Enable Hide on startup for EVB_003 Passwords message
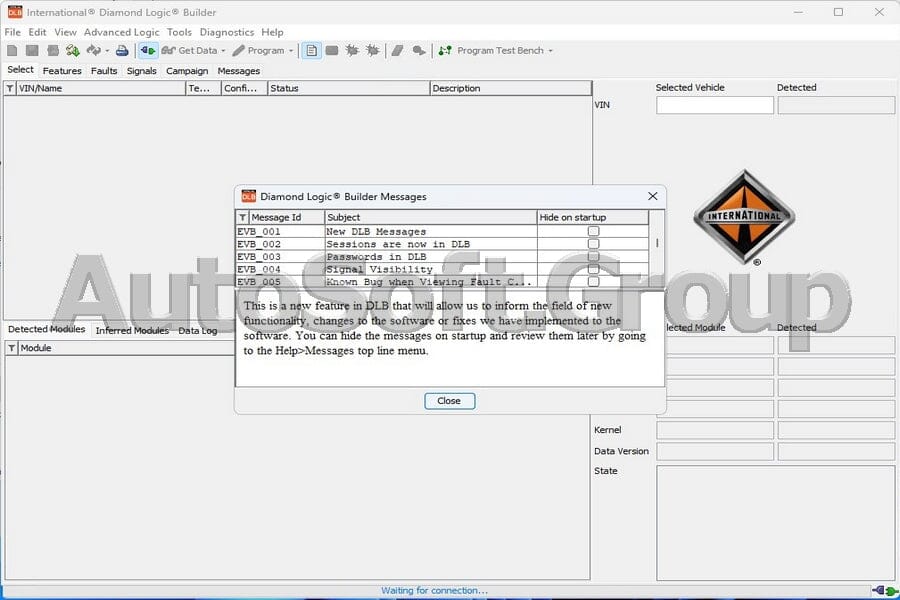900x600 pixels. pos(594,256)
